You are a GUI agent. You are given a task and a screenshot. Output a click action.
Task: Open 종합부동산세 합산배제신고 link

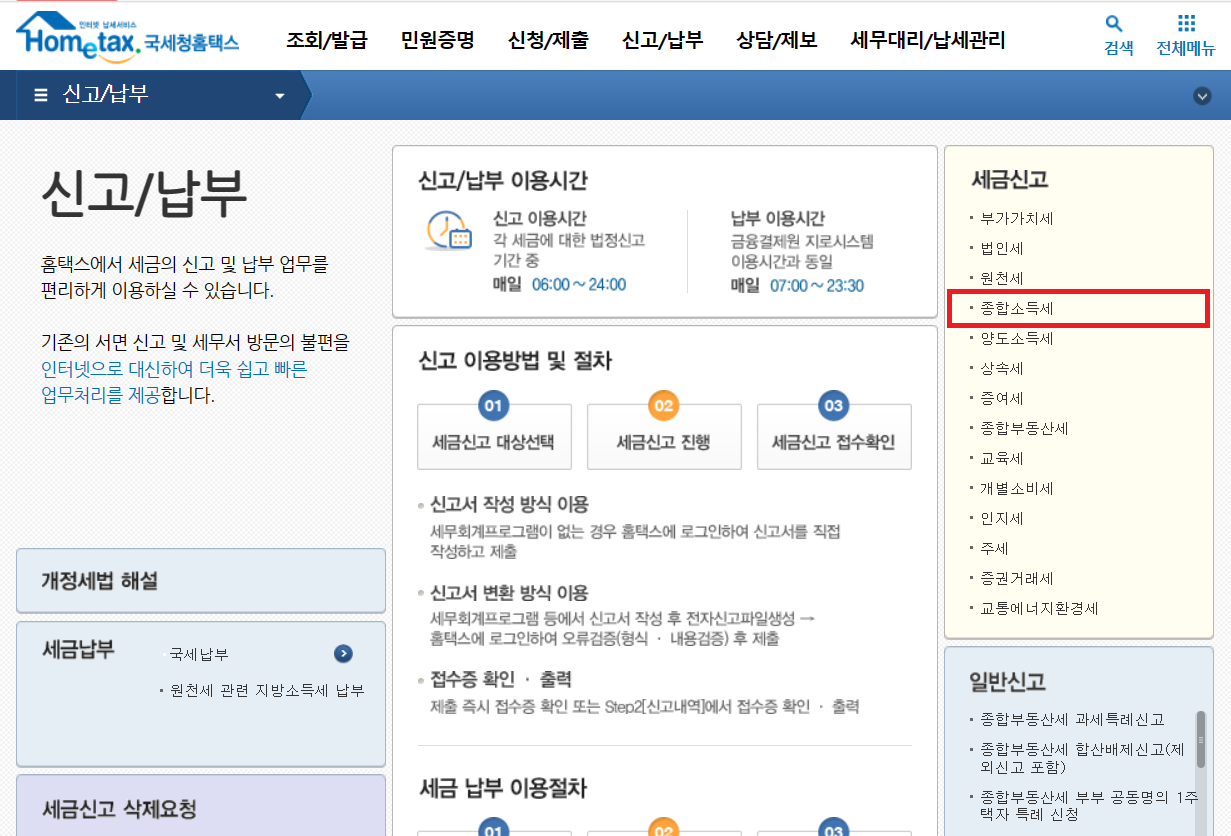[x=1082, y=758]
